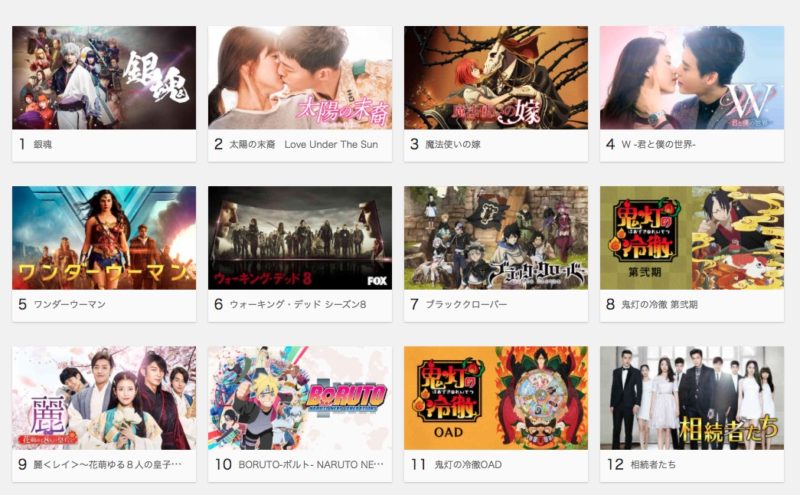
Task: Open the rank 12 相続者たち title link
Action: (x=653, y=465)
